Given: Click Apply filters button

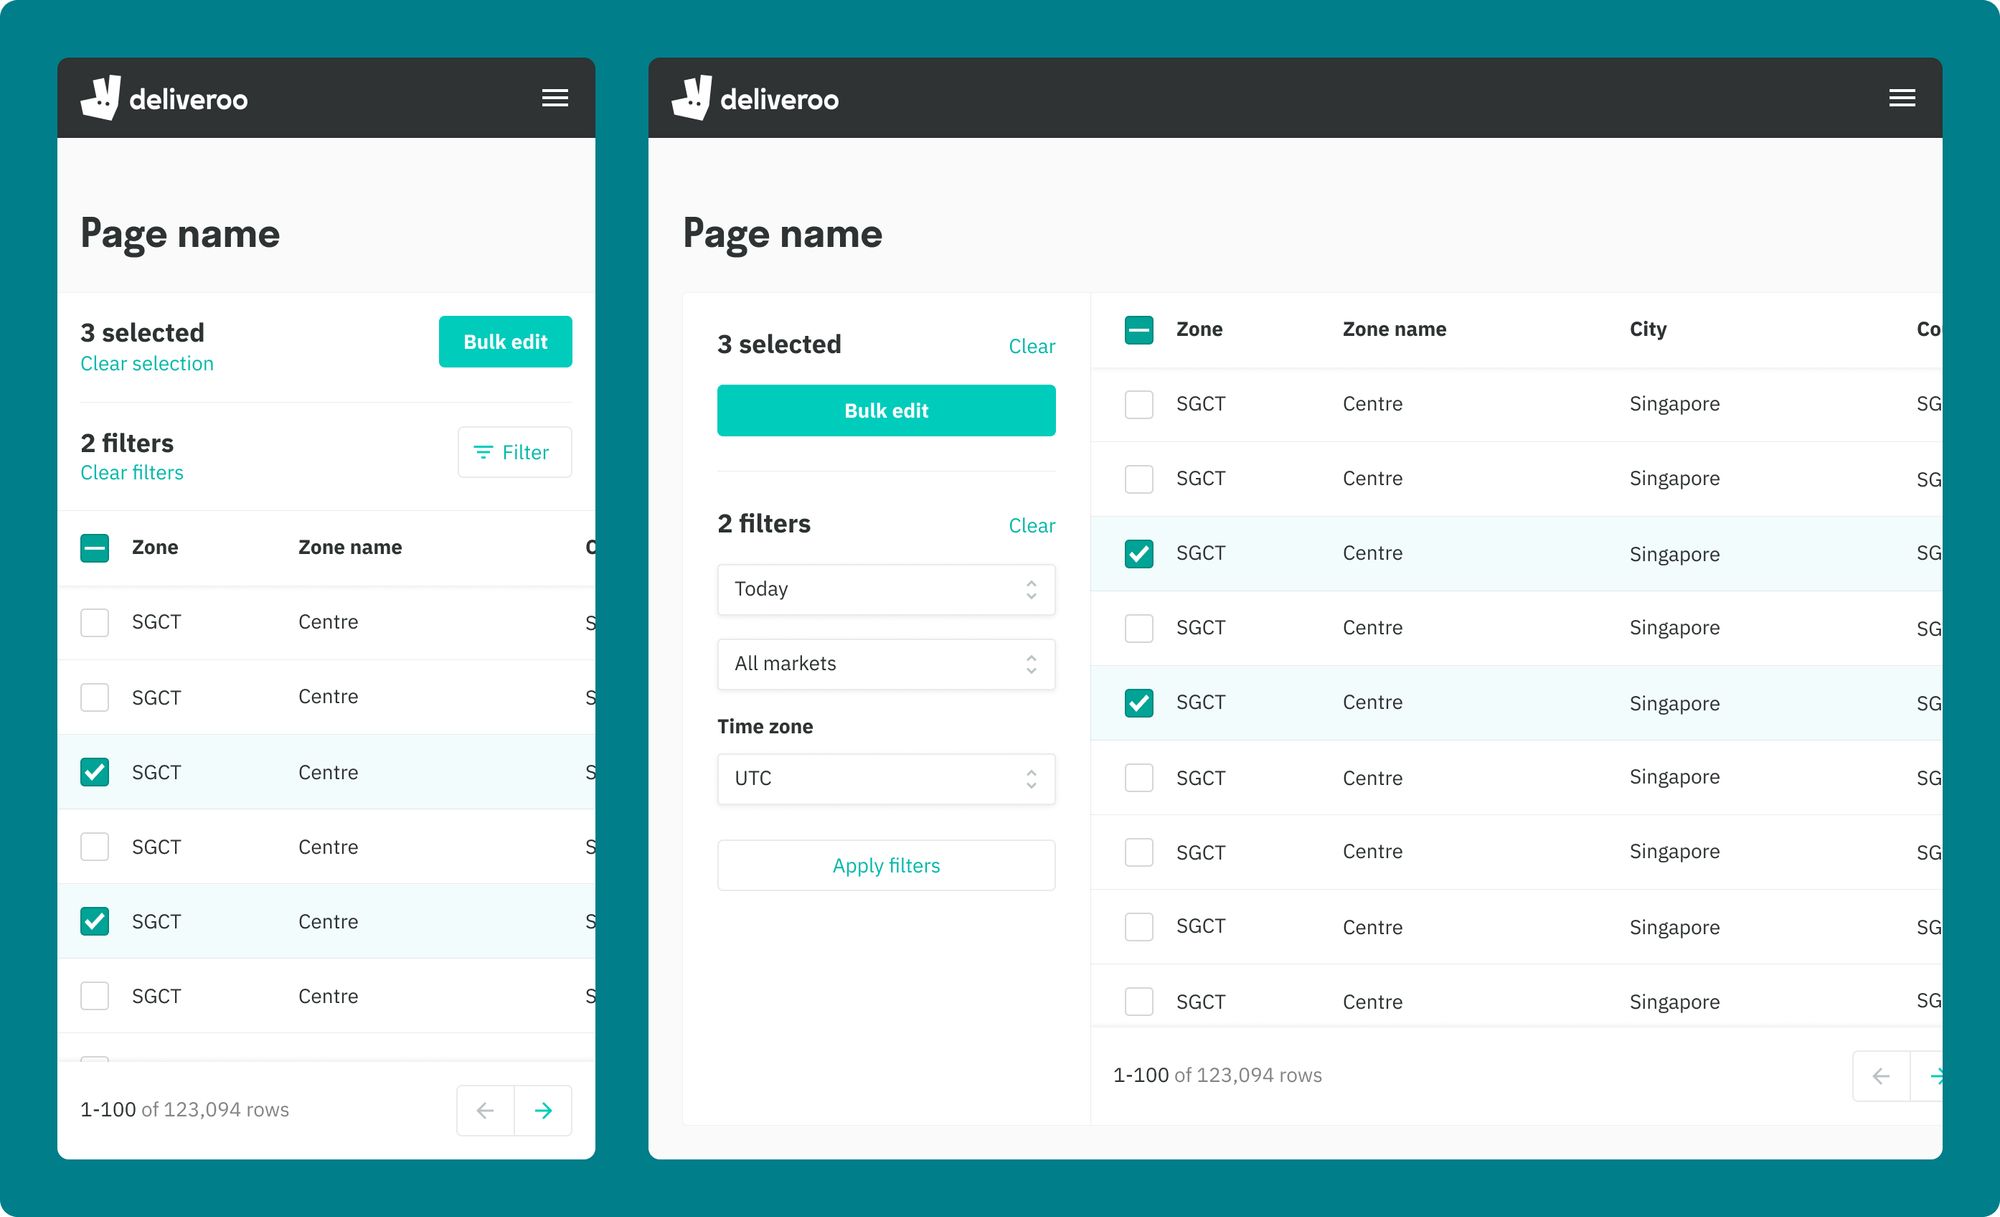Looking at the screenshot, I should point(886,865).
